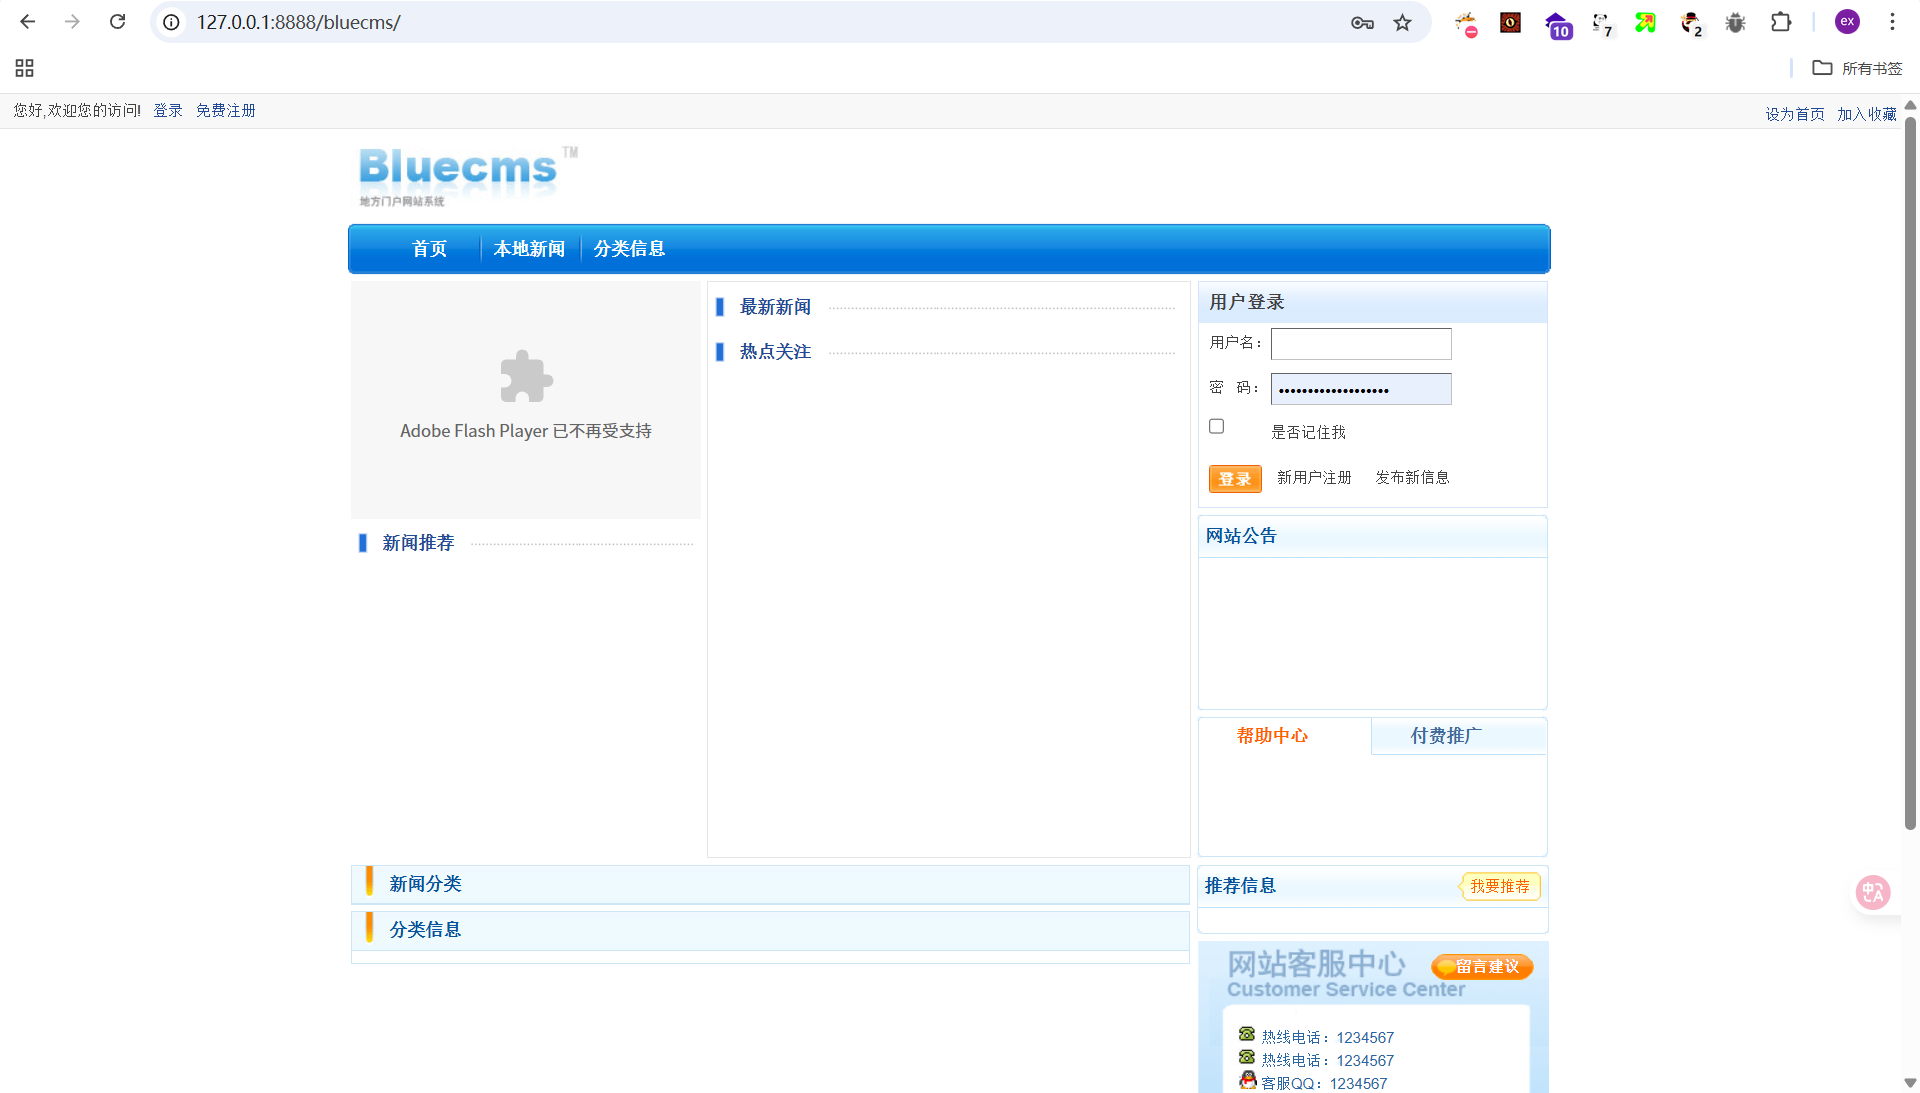Open the puzzle-piece Extensions menu
Image resolution: width=1920 pixels, height=1093 pixels.
1781,22
